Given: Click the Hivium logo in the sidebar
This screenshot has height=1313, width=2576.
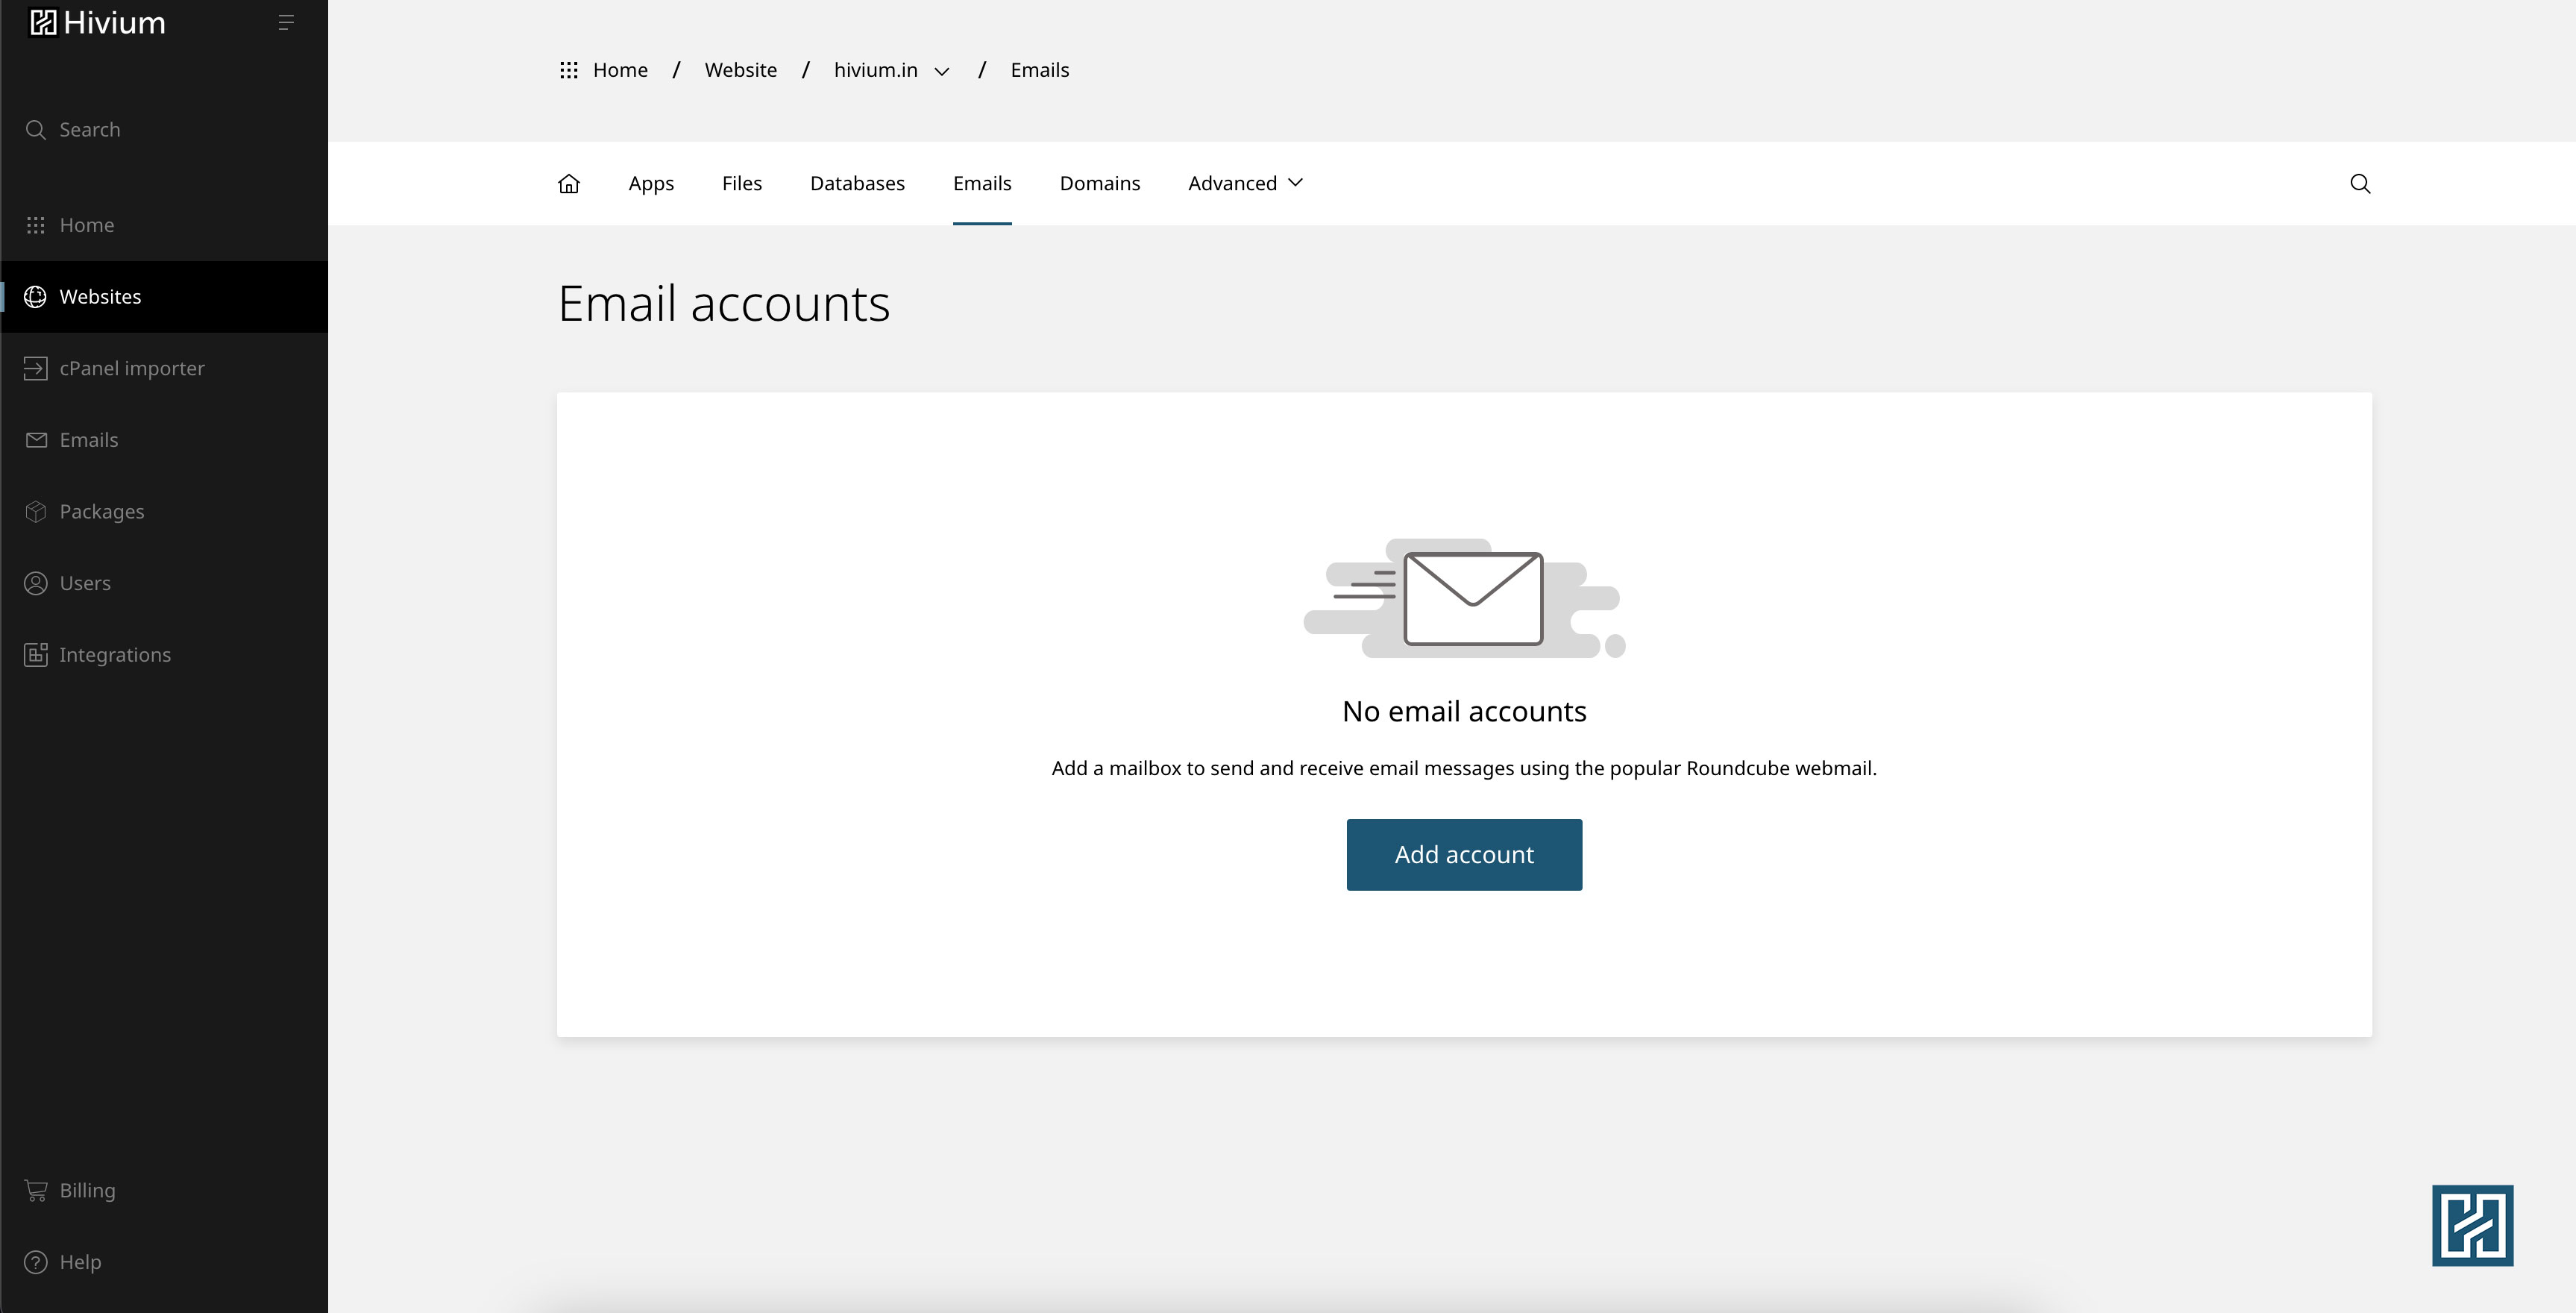Looking at the screenshot, I should [98, 22].
